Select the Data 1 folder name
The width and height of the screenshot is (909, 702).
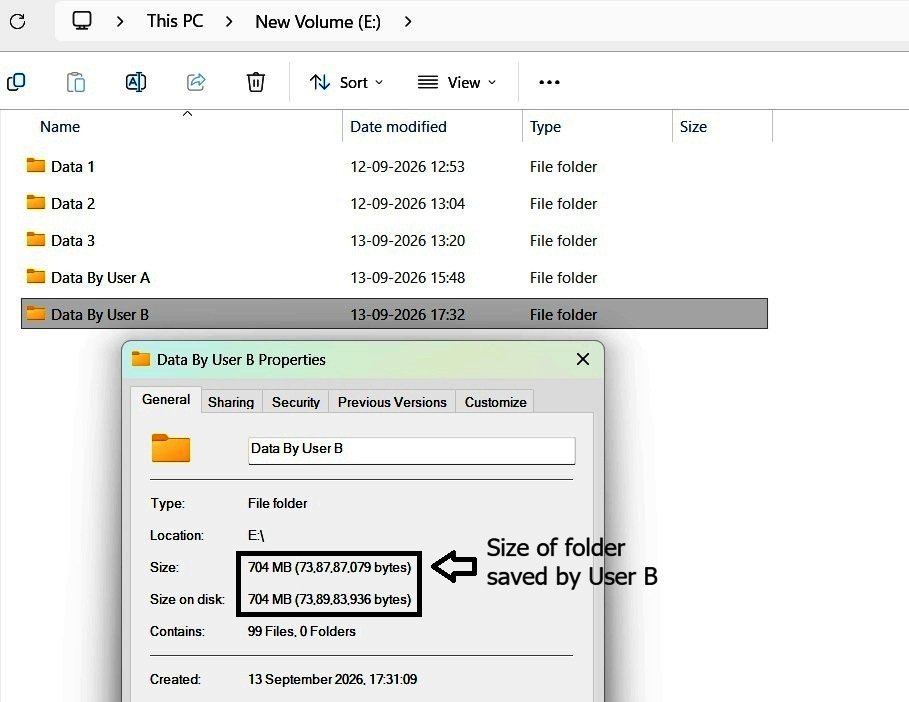[72, 166]
